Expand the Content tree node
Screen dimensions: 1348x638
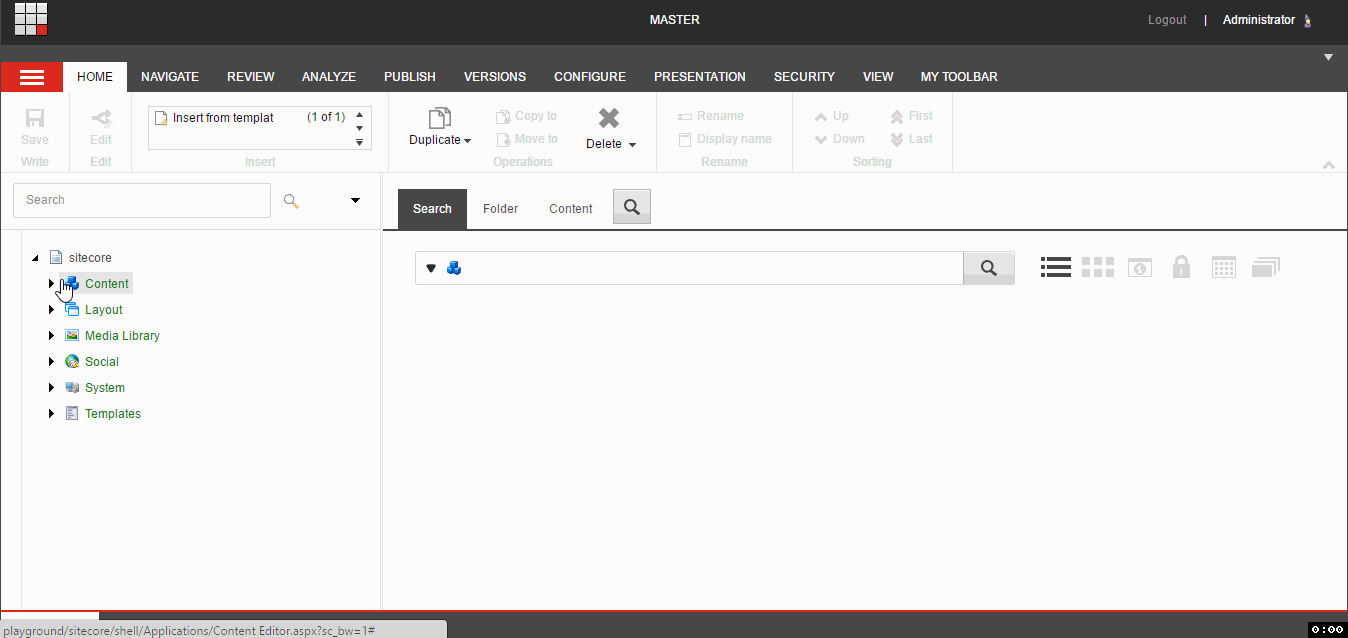click(x=51, y=284)
